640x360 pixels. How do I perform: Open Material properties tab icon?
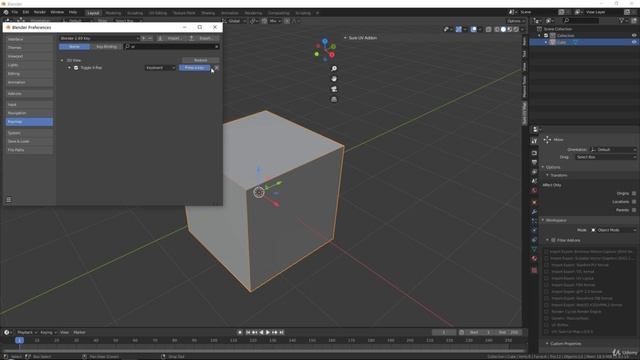tap(534, 259)
